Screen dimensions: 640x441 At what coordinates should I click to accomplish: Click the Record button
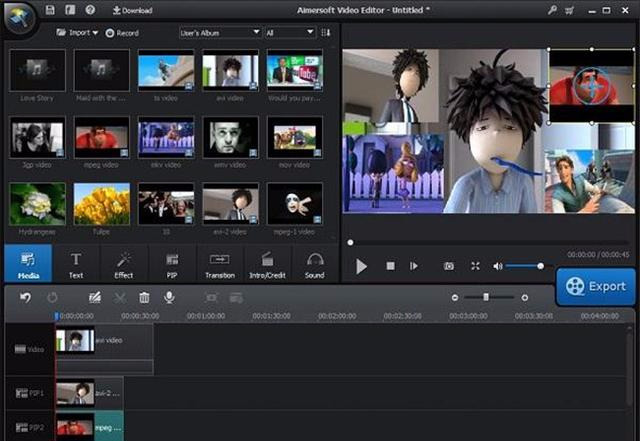click(x=122, y=33)
